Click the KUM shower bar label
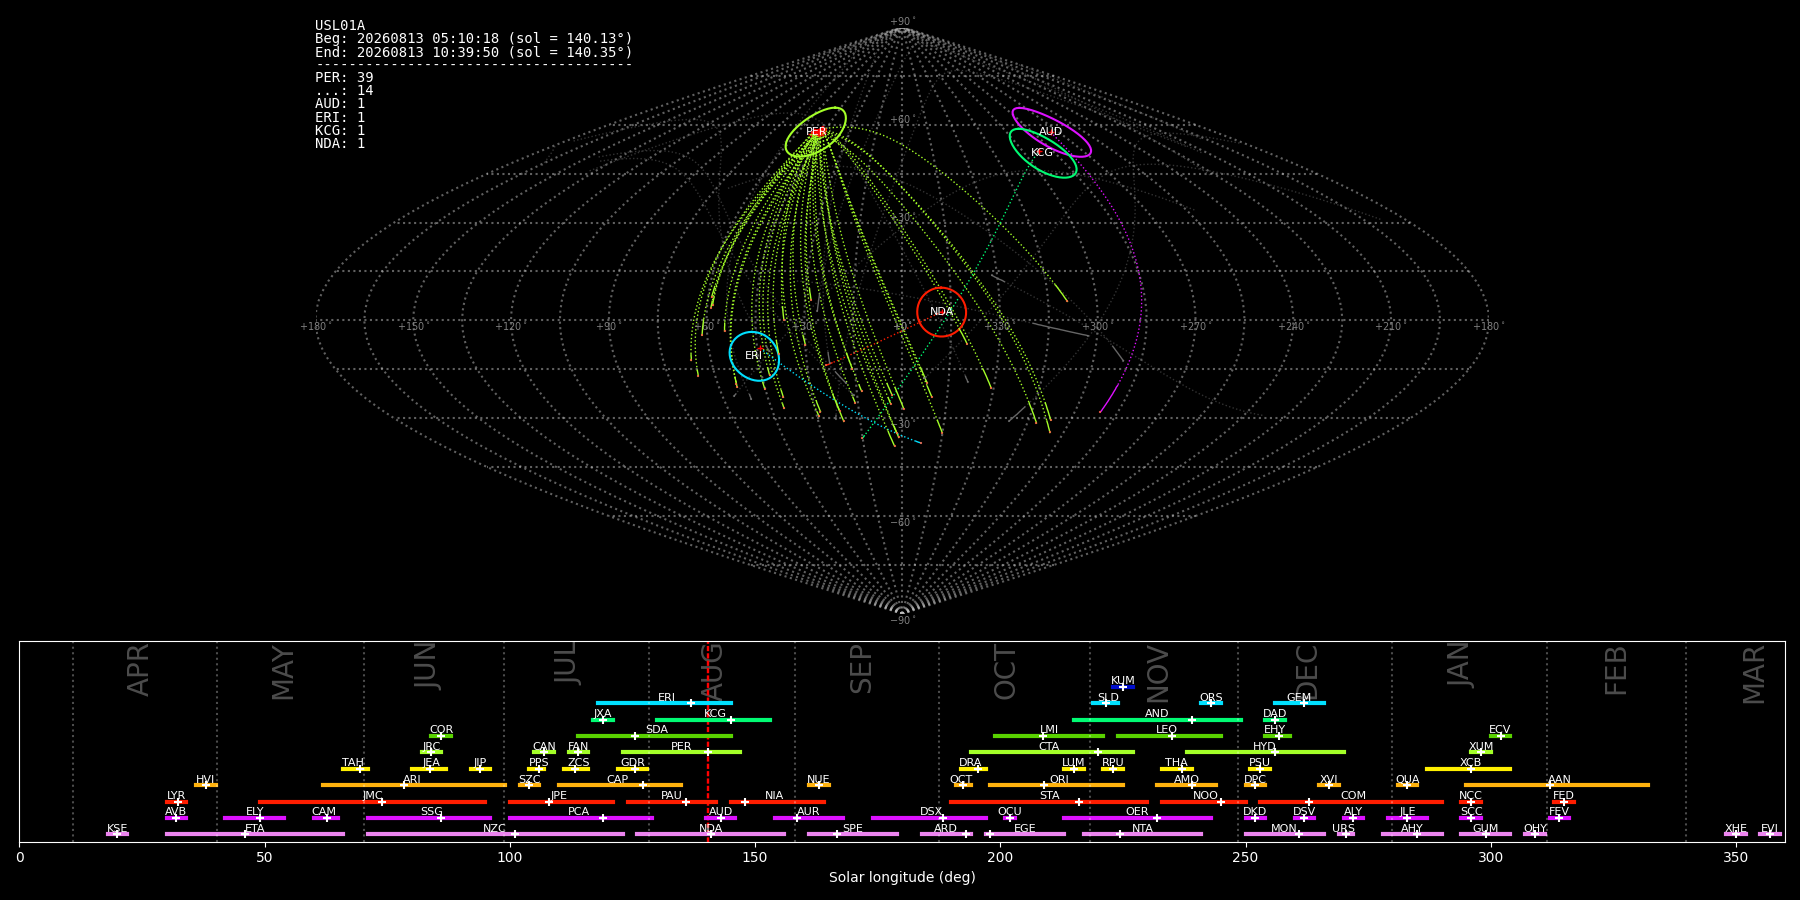The image size is (1800, 900). pyautogui.click(x=1123, y=681)
